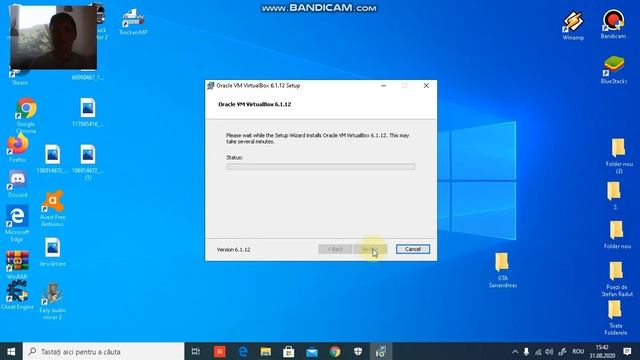640x360 pixels.
Task: Launch Microsoft Edge desktop shortcut
Action: coord(17,223)
